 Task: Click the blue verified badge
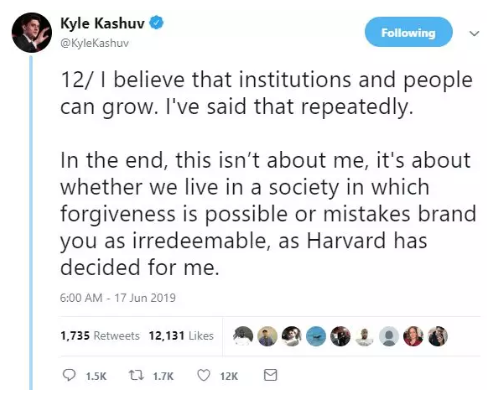click(157, 23)
